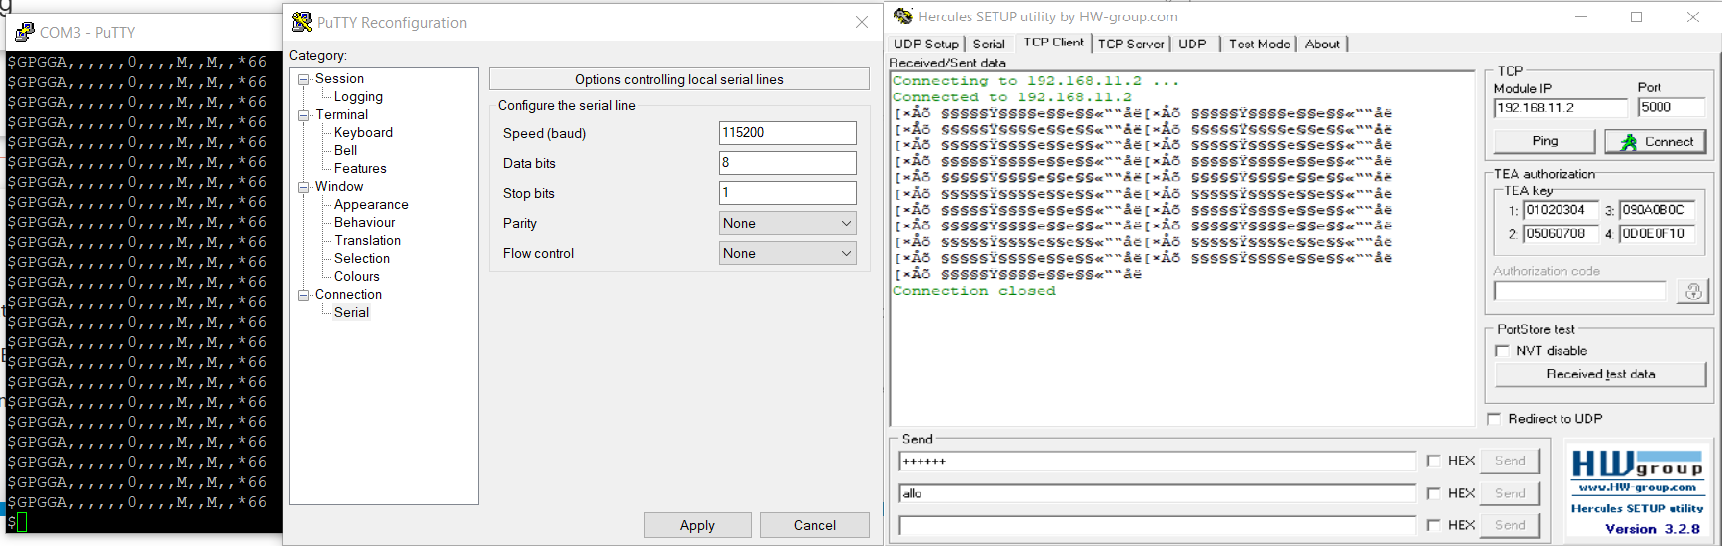
Task: Click the Speed (baud) input field
Action: 788,133
